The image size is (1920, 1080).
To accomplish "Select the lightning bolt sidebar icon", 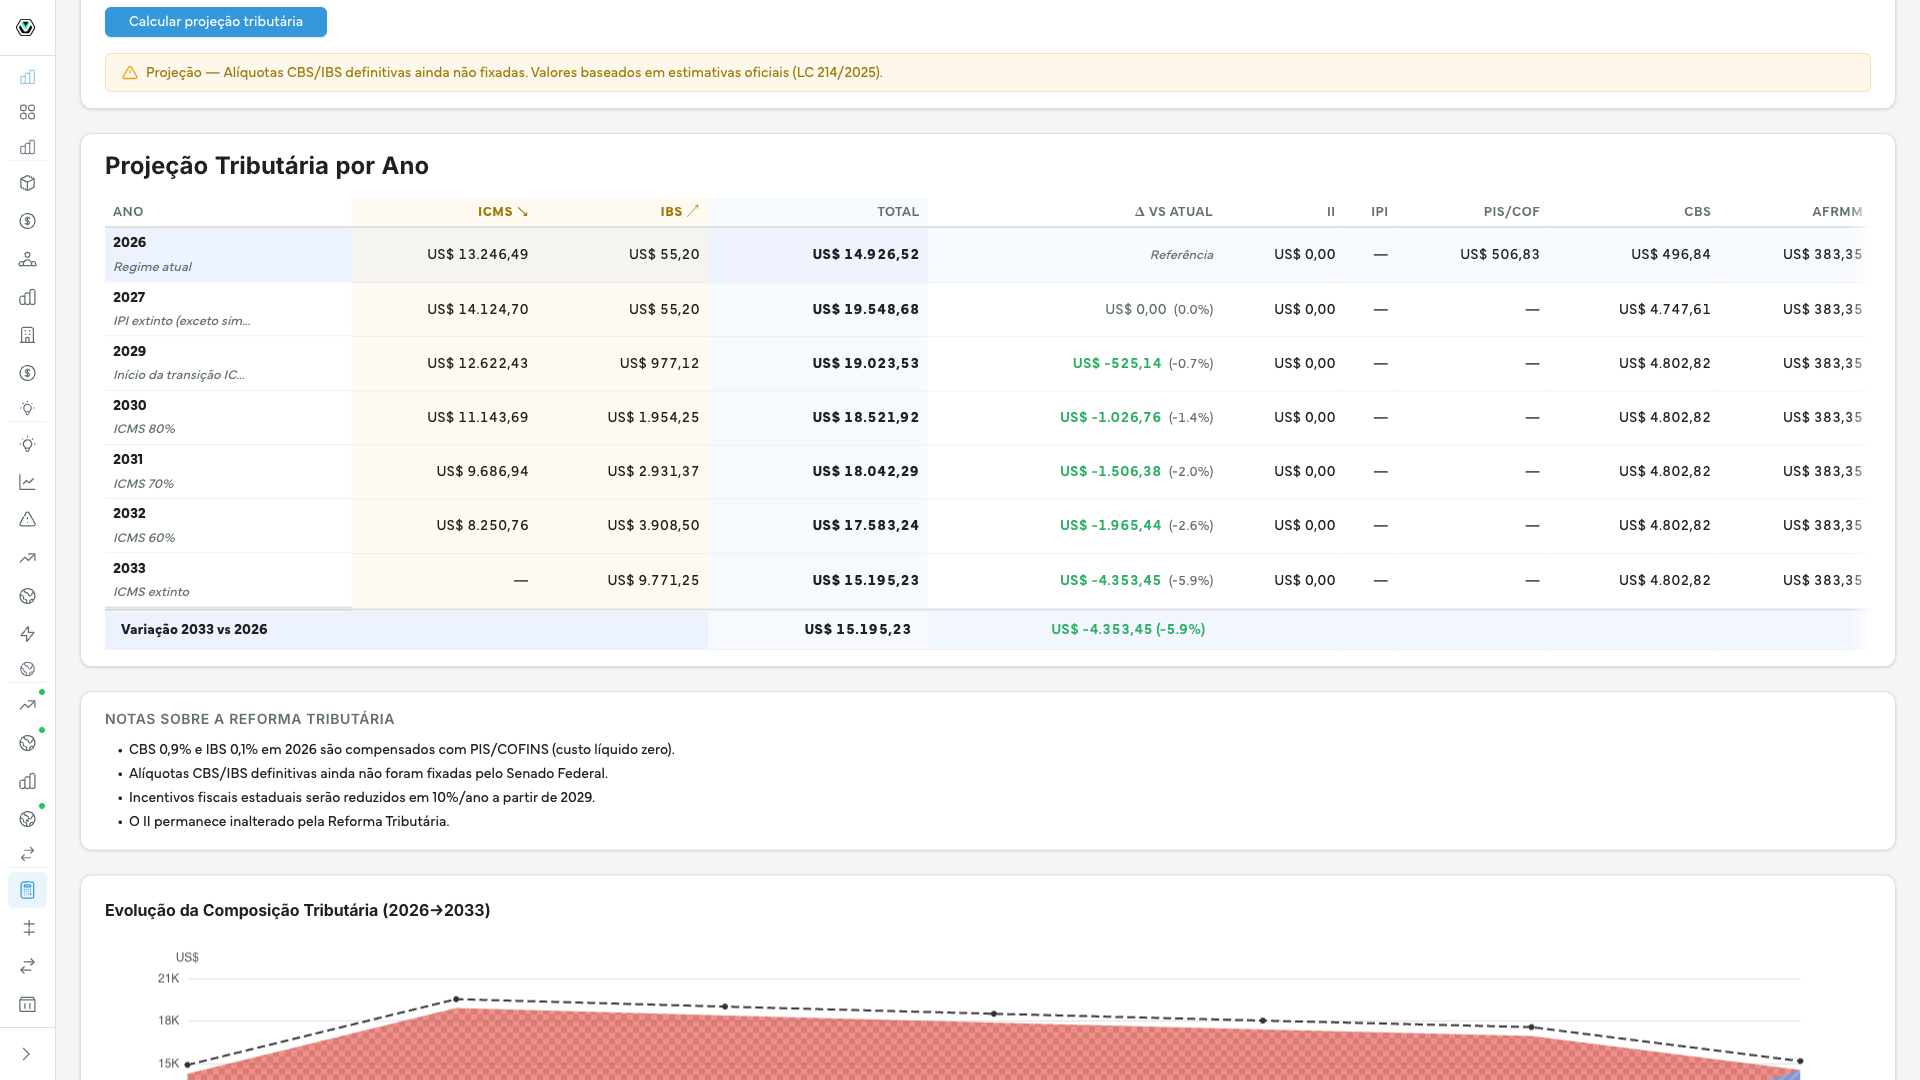I will [x=27, y=634].
